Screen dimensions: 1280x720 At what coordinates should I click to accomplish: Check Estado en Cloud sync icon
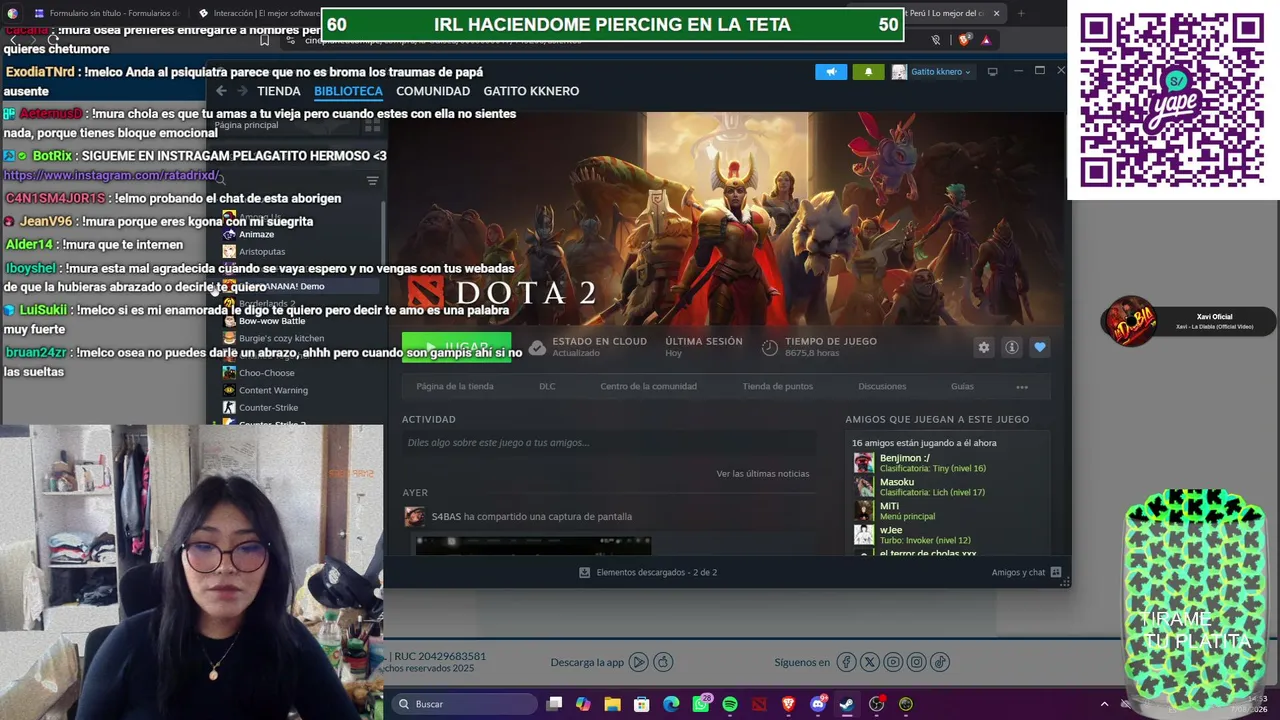pos(537,348)
